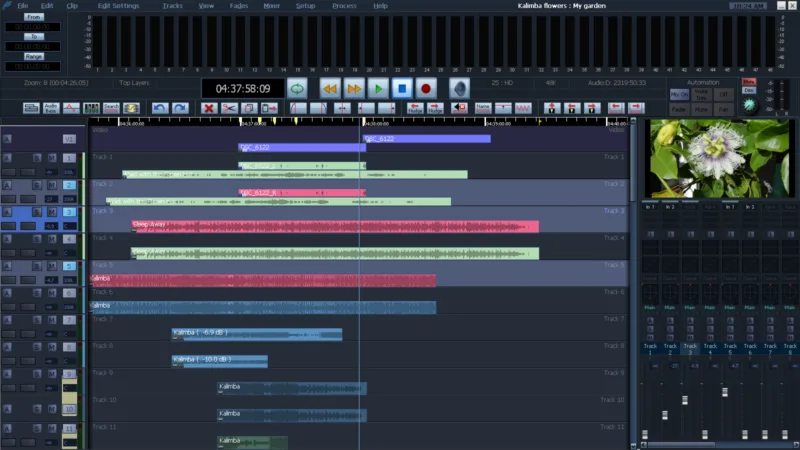Viewport: 800px width, 450px height.
Task: Click the Redo arrow icon
Action: (x=180, y=108)
